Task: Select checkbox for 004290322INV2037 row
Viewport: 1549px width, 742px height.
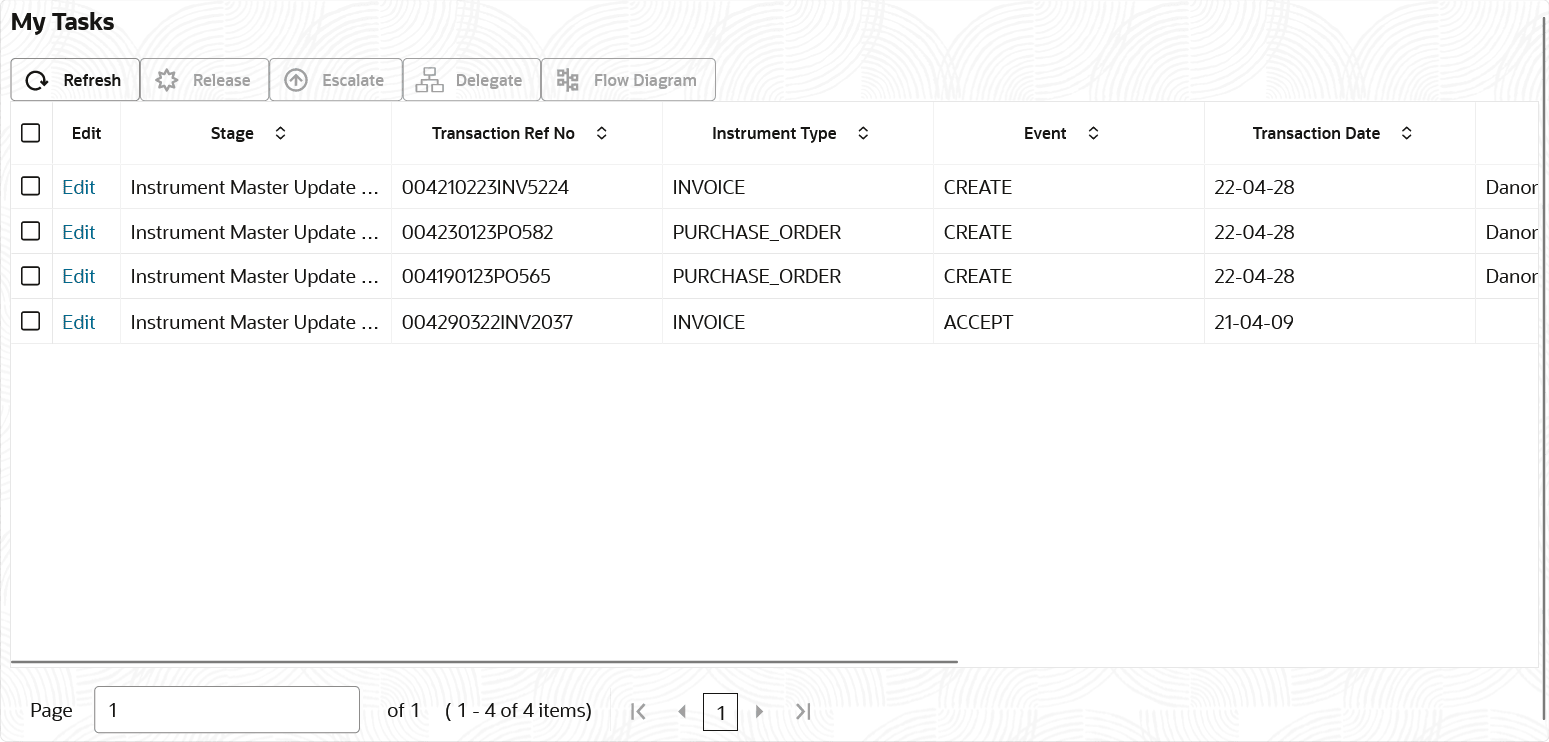Action: tap(31, 321)
